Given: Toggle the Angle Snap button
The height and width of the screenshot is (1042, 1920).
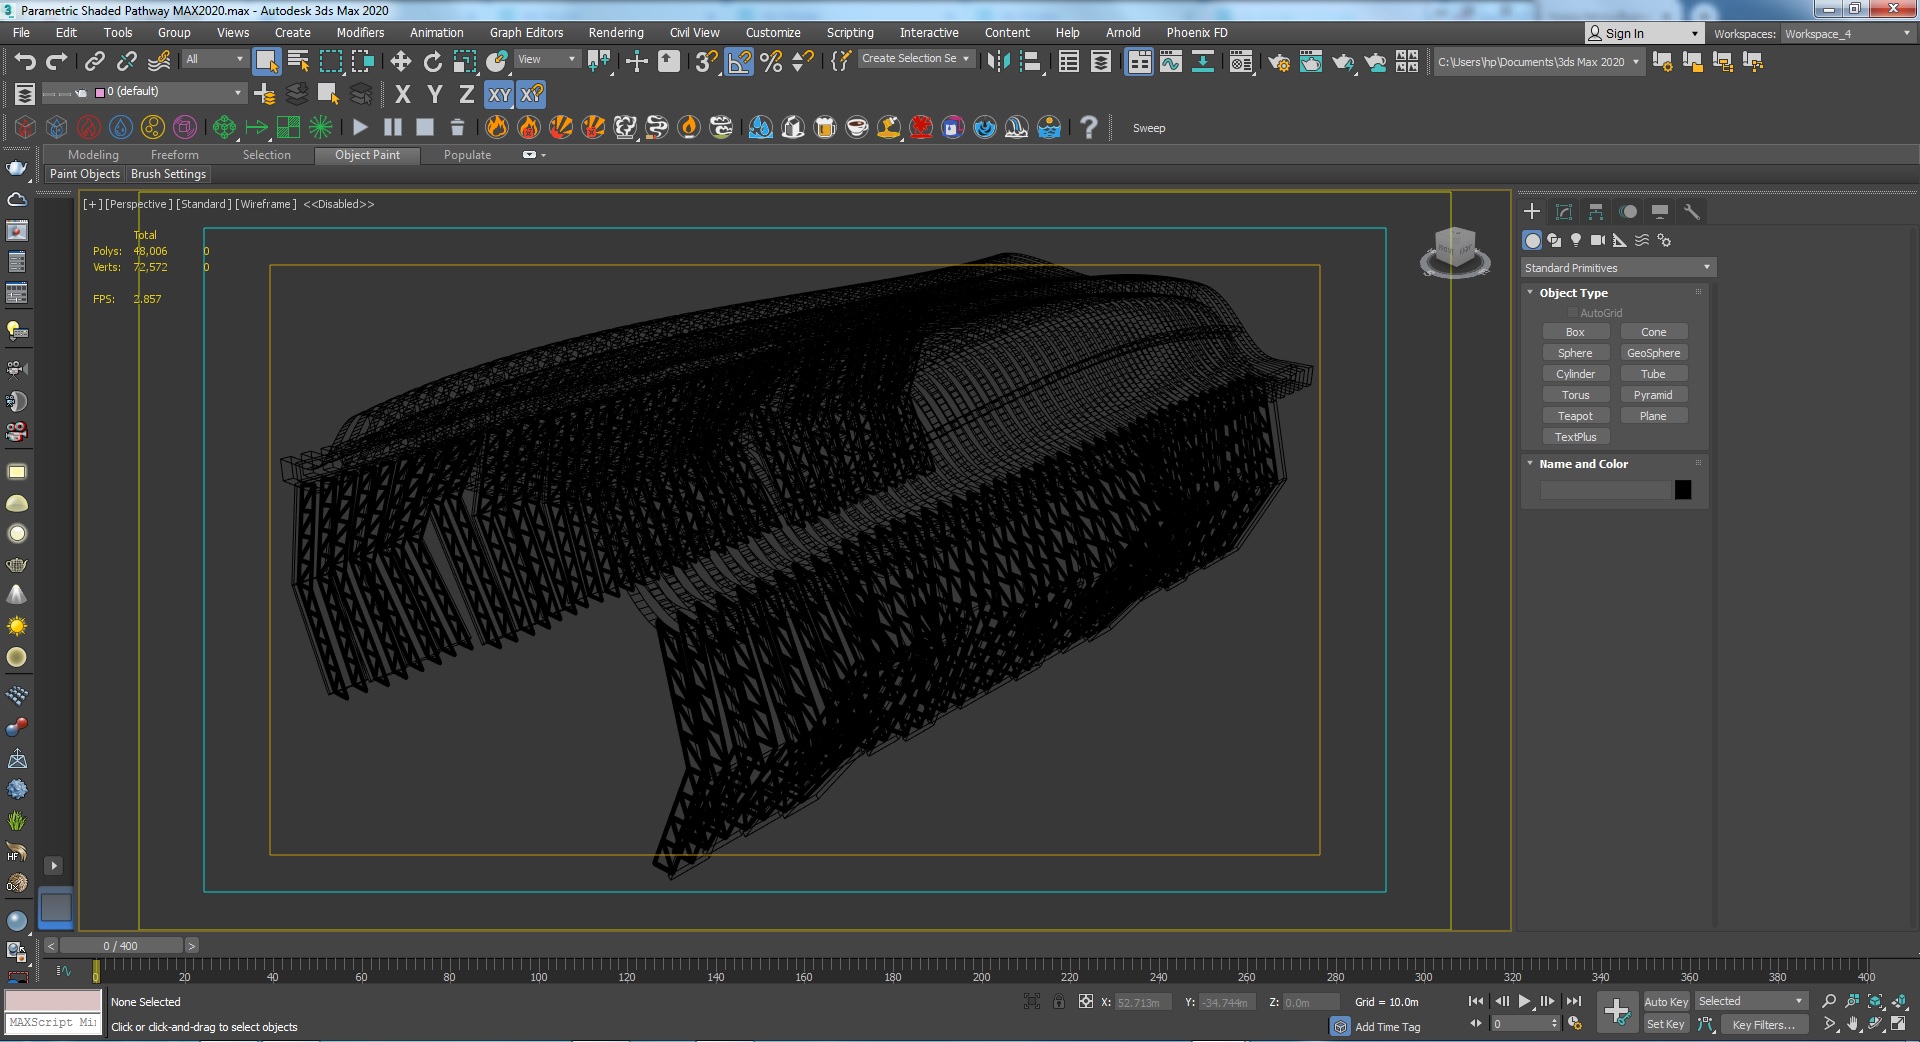Looking at the screenshot, I should tap(739, 62).
